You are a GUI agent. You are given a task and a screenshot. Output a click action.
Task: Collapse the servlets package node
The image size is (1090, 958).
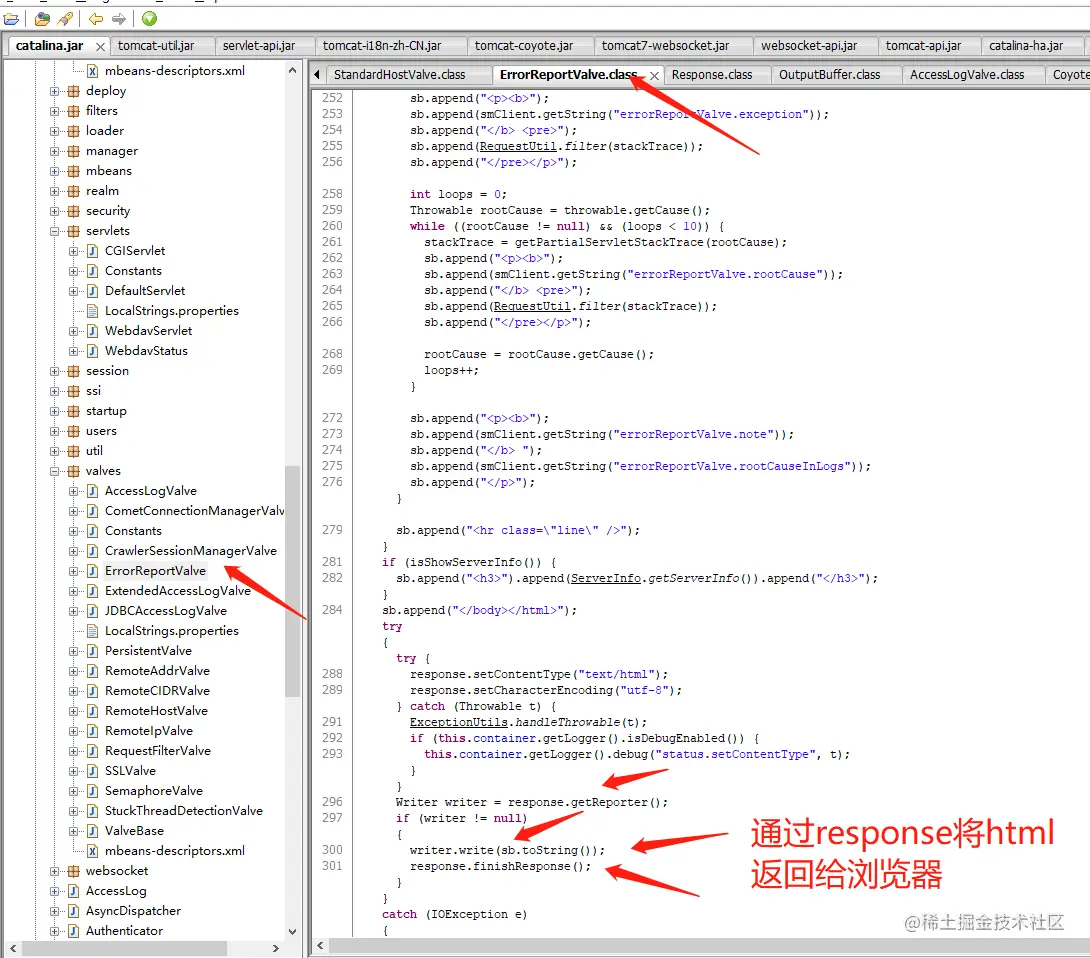[x=55, y=230]
